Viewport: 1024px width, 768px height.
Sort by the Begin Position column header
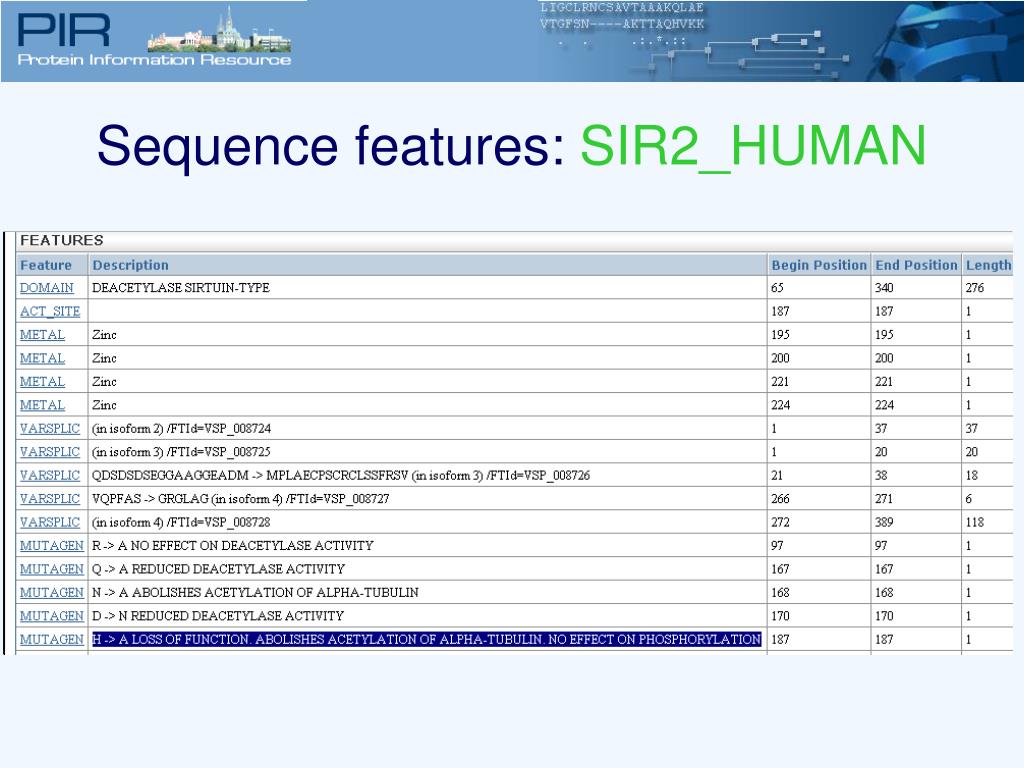[x=818, y=265]
